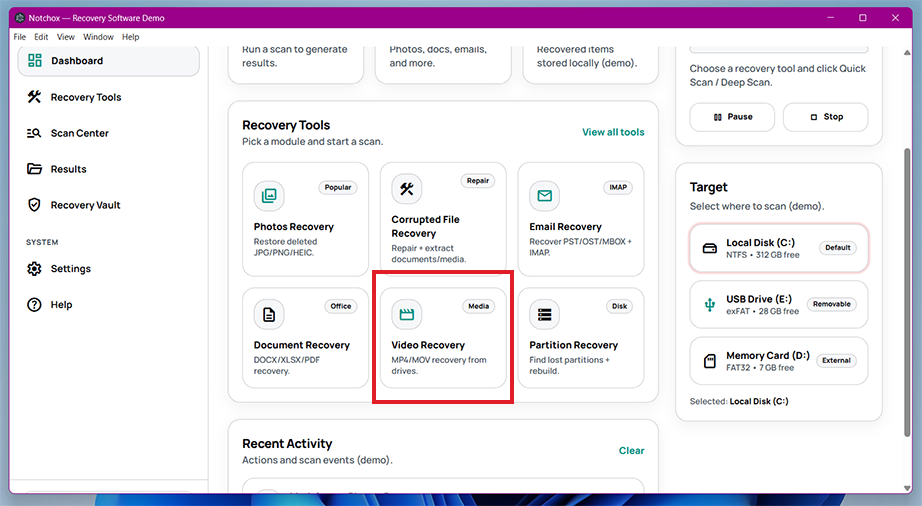Open the Window menu
Screen dimensions: 922x506
pos(98,36)
